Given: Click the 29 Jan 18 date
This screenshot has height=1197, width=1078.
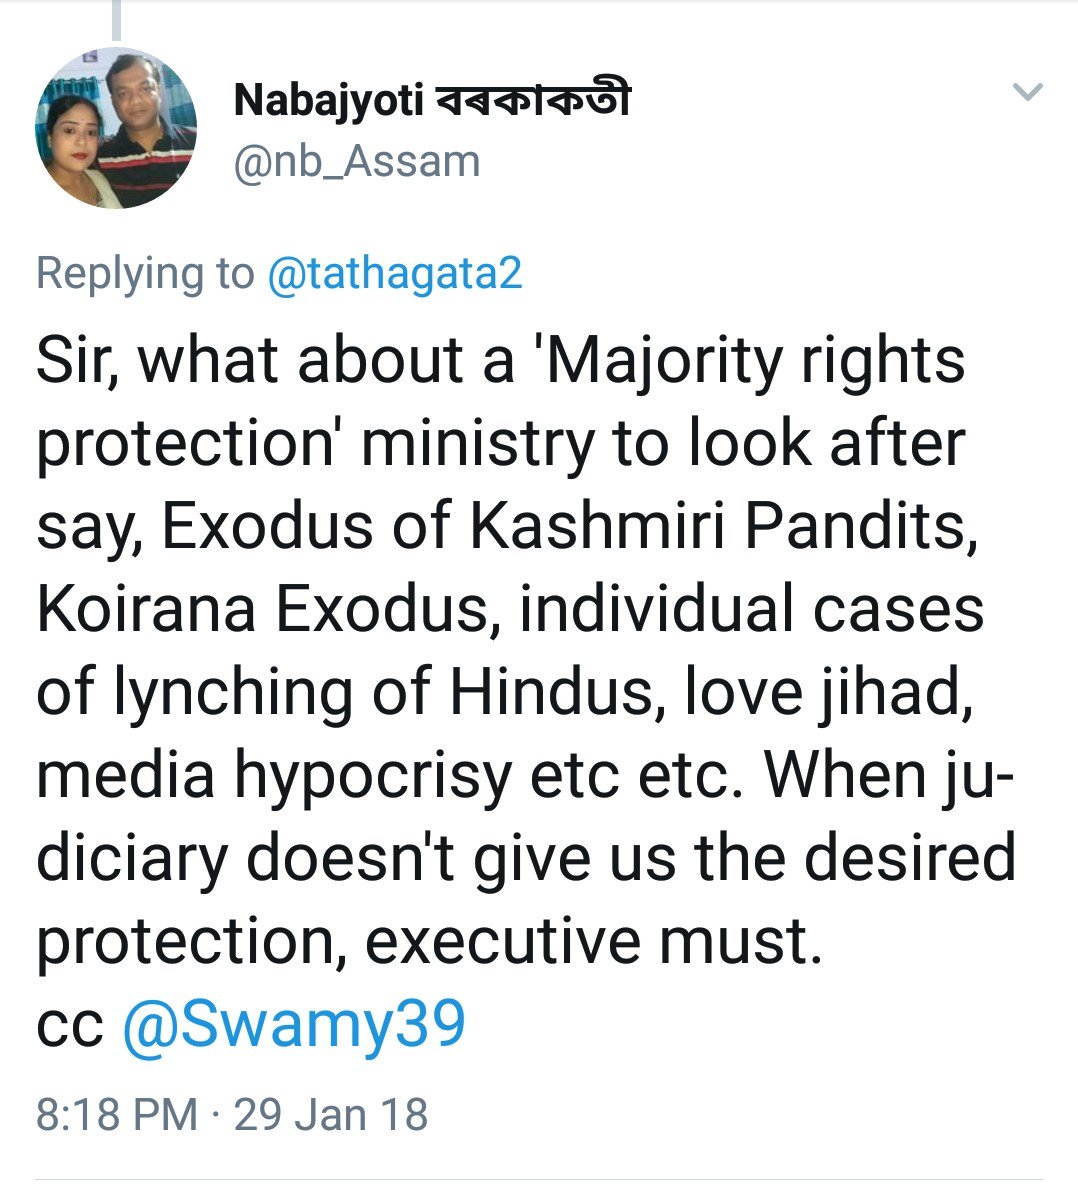Looking at the screenshot, I should [331, 1115].
